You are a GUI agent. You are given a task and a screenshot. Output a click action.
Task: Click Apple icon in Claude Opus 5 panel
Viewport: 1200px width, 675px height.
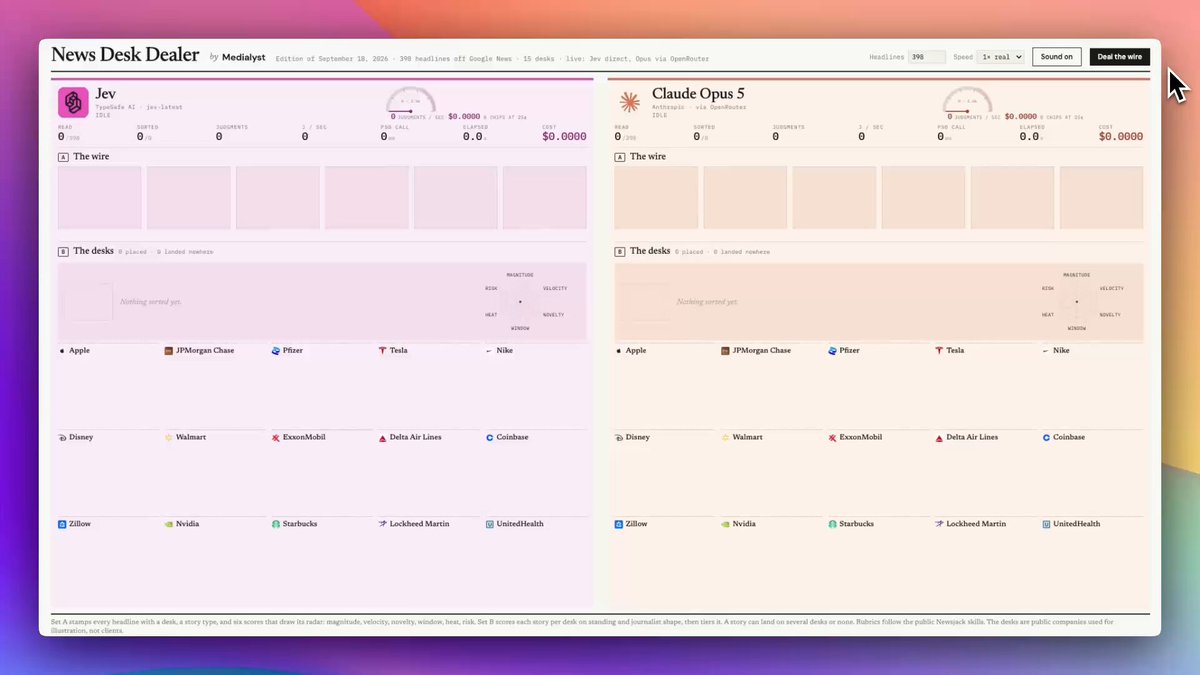click(619, 351)
